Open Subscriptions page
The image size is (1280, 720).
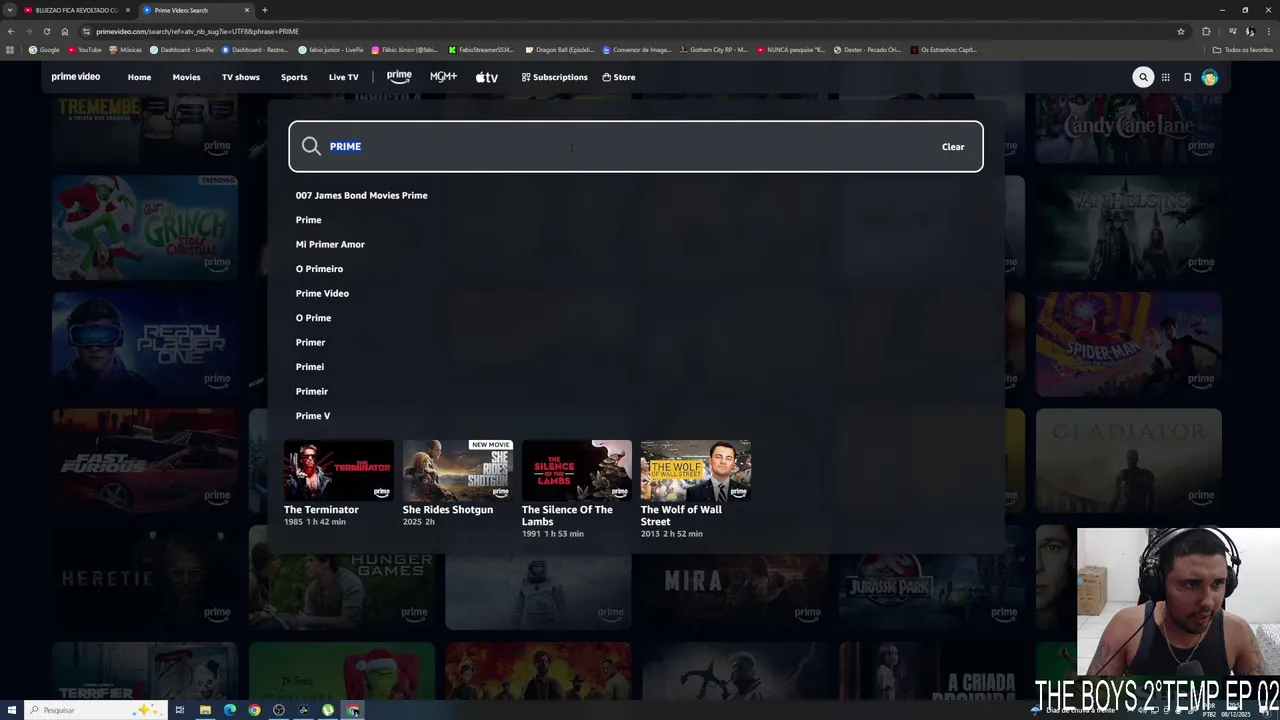(554, 77)
